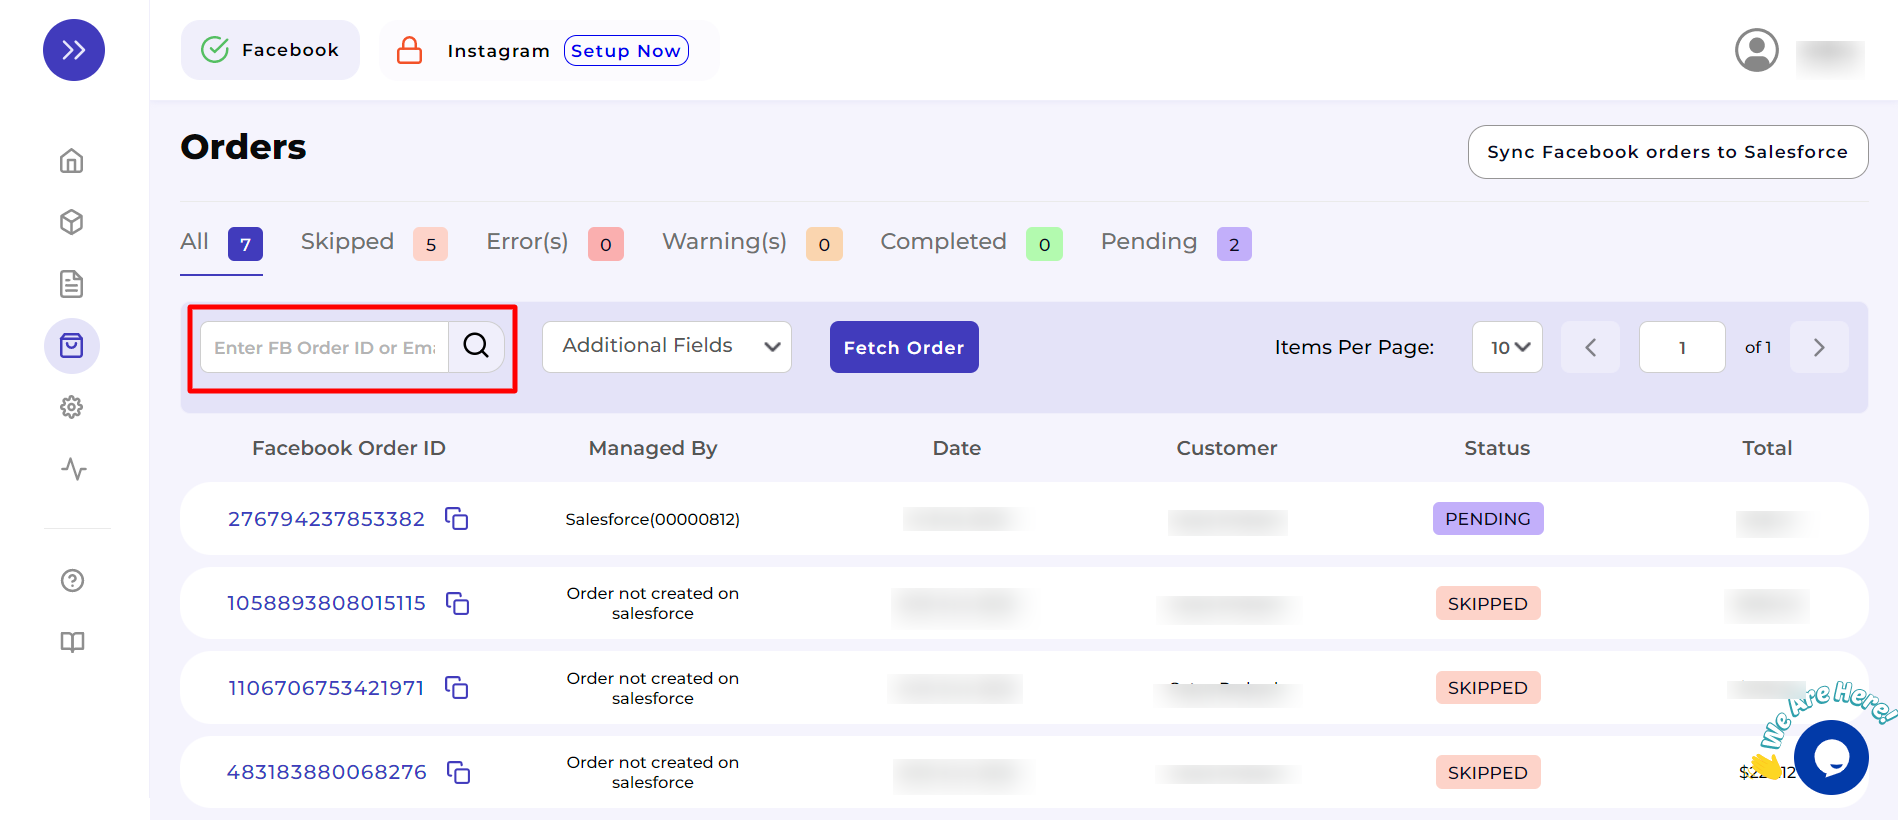Switch to the Skipped tab
1898x820 pixels.
[348, 242]
